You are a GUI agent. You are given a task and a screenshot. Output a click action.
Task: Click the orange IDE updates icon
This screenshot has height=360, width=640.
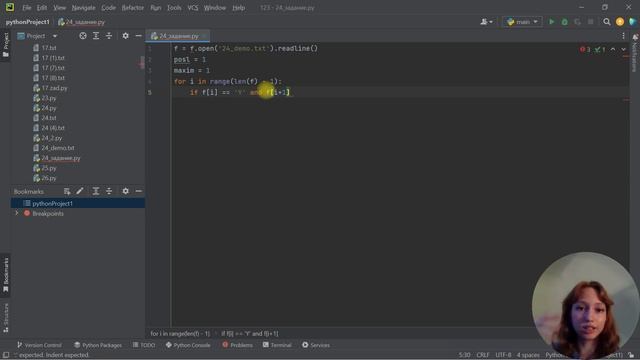(620, 22)
